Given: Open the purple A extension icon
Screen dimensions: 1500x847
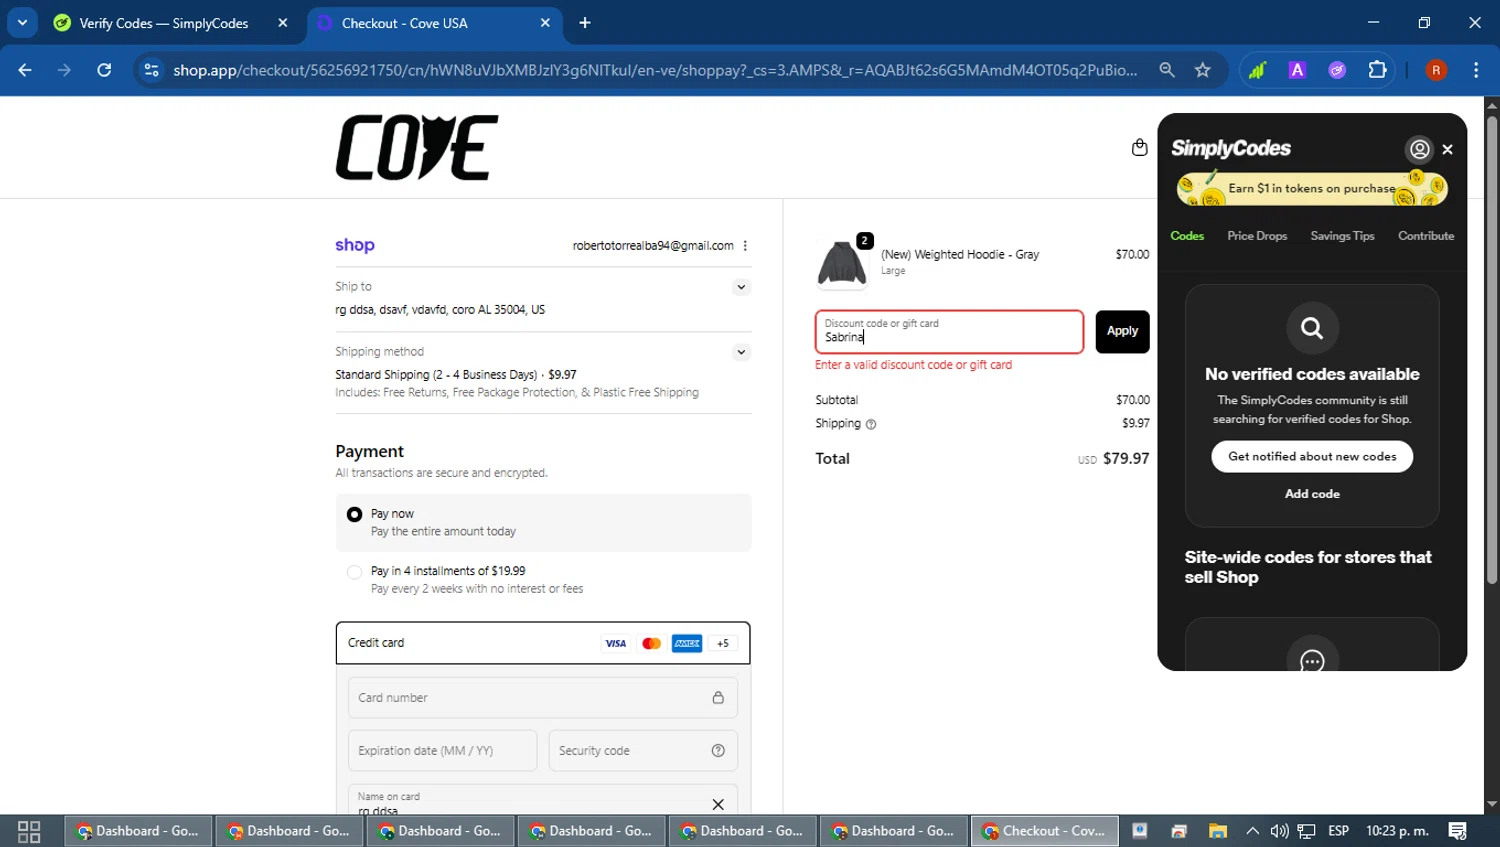Looking at the screenshot, I should tap(1297, 70).
